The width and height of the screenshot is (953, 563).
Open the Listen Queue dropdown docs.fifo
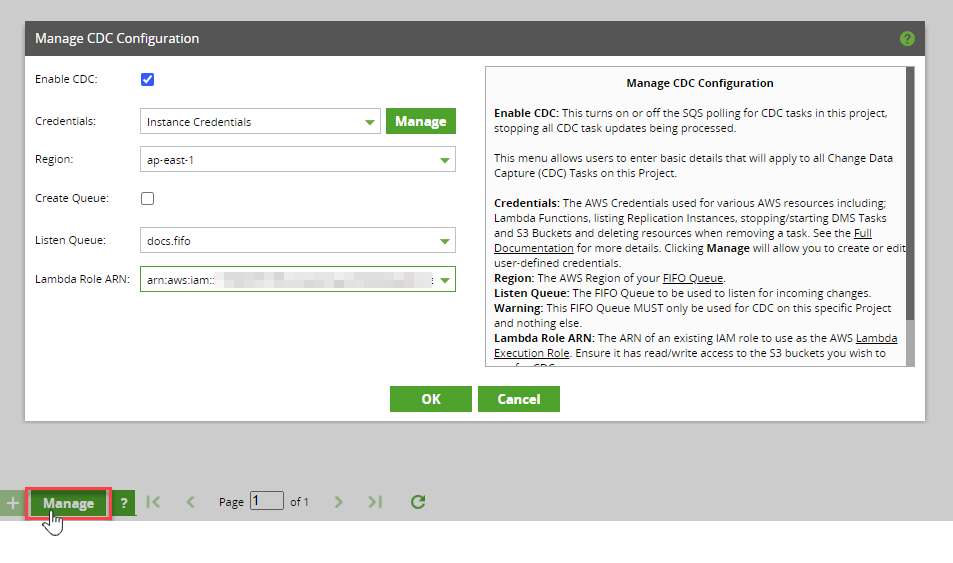click(298, 241)
